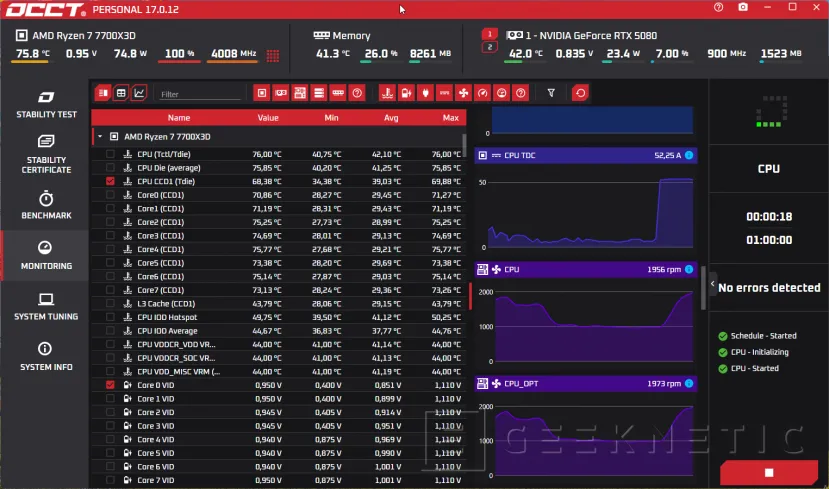Take screenshot with camera icon
The width and height of the screenshot is (829, 489).
pos(743,7)
